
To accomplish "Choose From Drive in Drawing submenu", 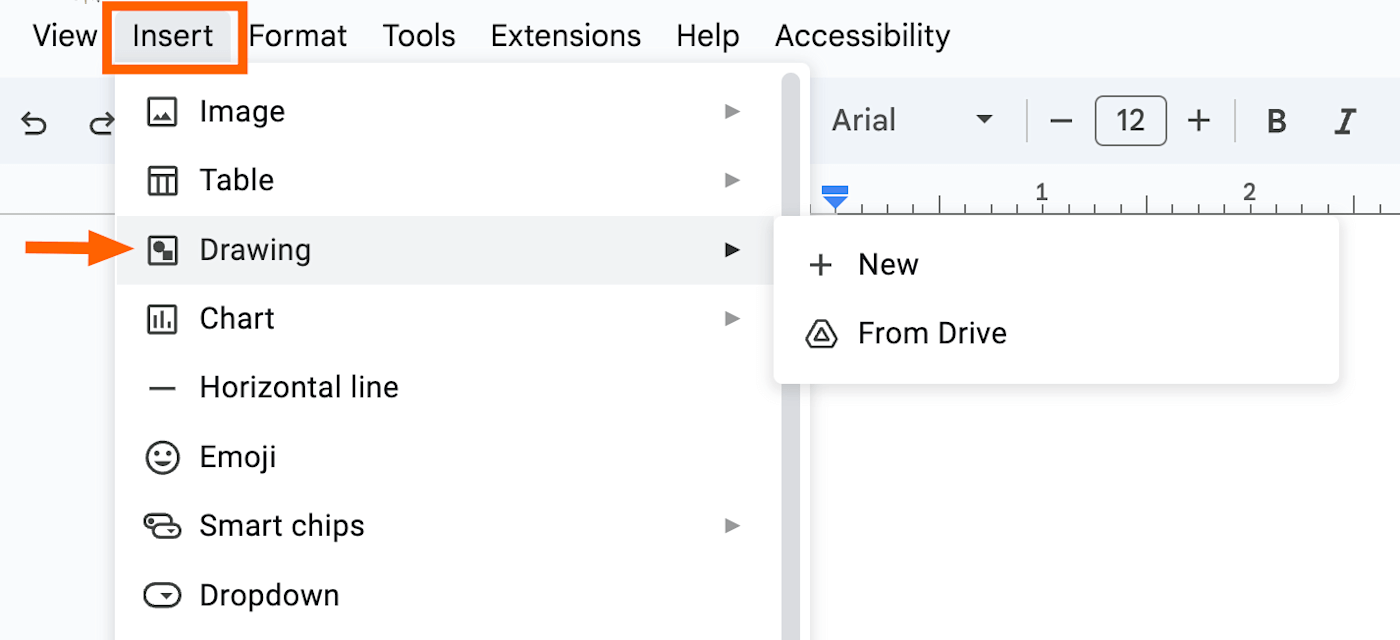I will pyautogui.click(x=931, y=333).
